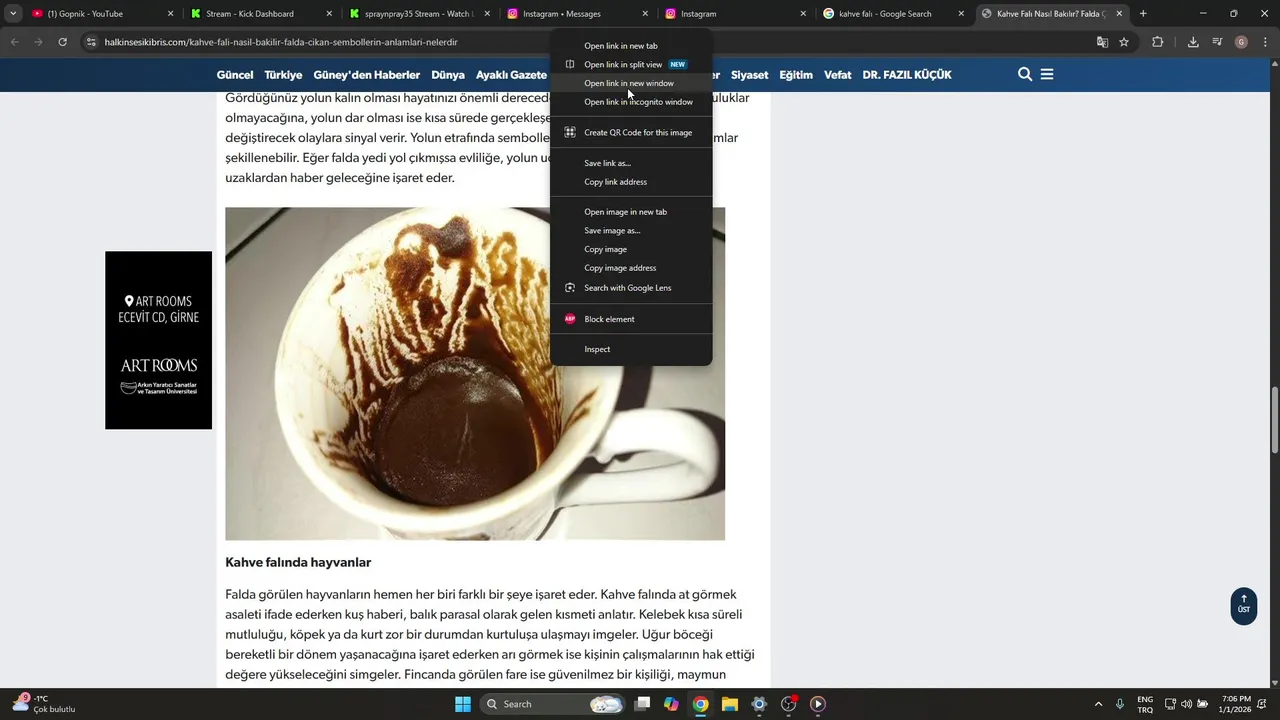The height and width of the screenshot is (720, 1280).
Task: Choose Inspect in context menu
Action: click(631, 349)
